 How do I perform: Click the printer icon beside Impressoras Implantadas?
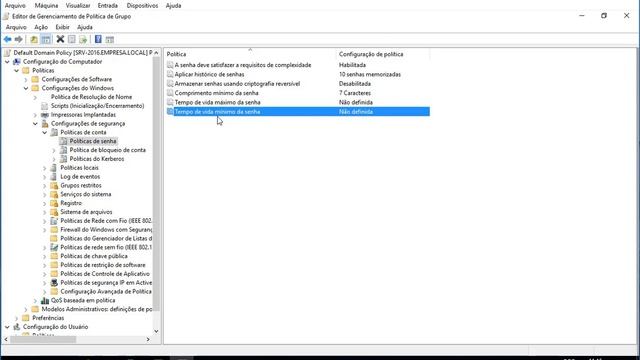pyautogui.click(x=45, y=115)
